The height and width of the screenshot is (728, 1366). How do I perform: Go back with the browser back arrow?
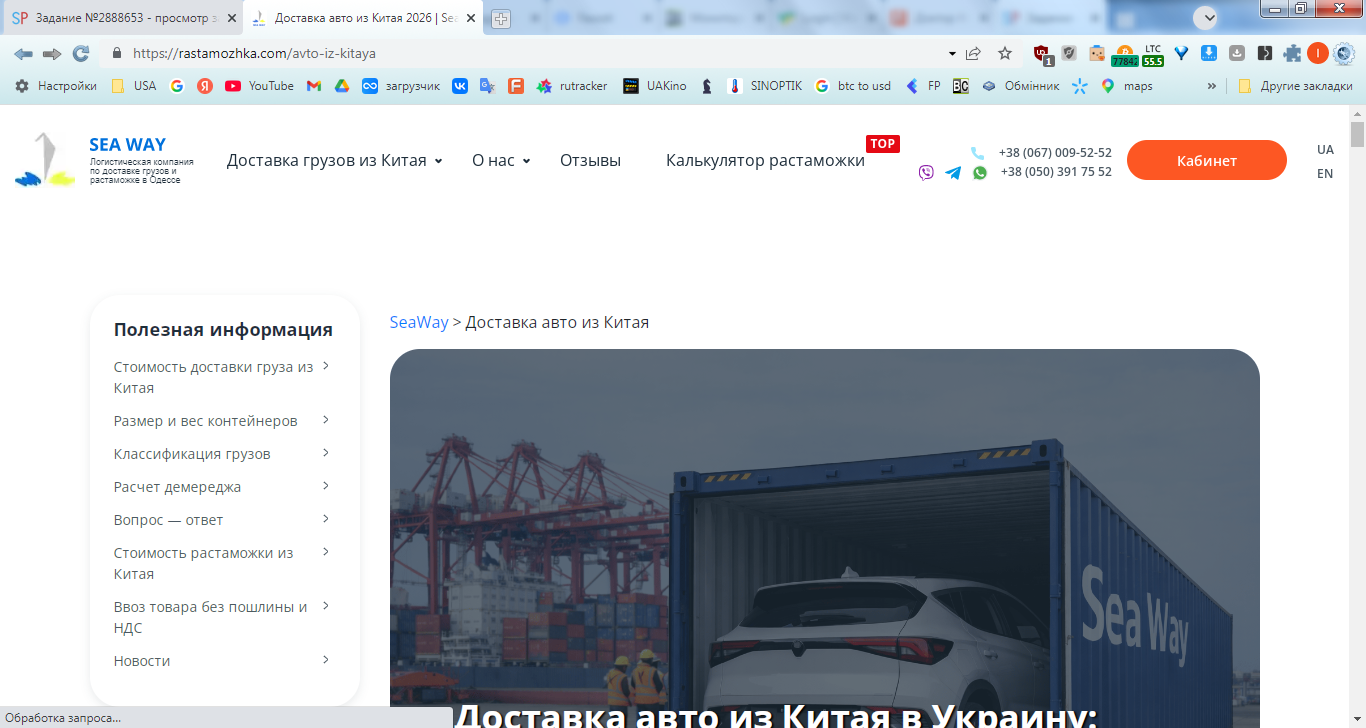click(23, 54)
